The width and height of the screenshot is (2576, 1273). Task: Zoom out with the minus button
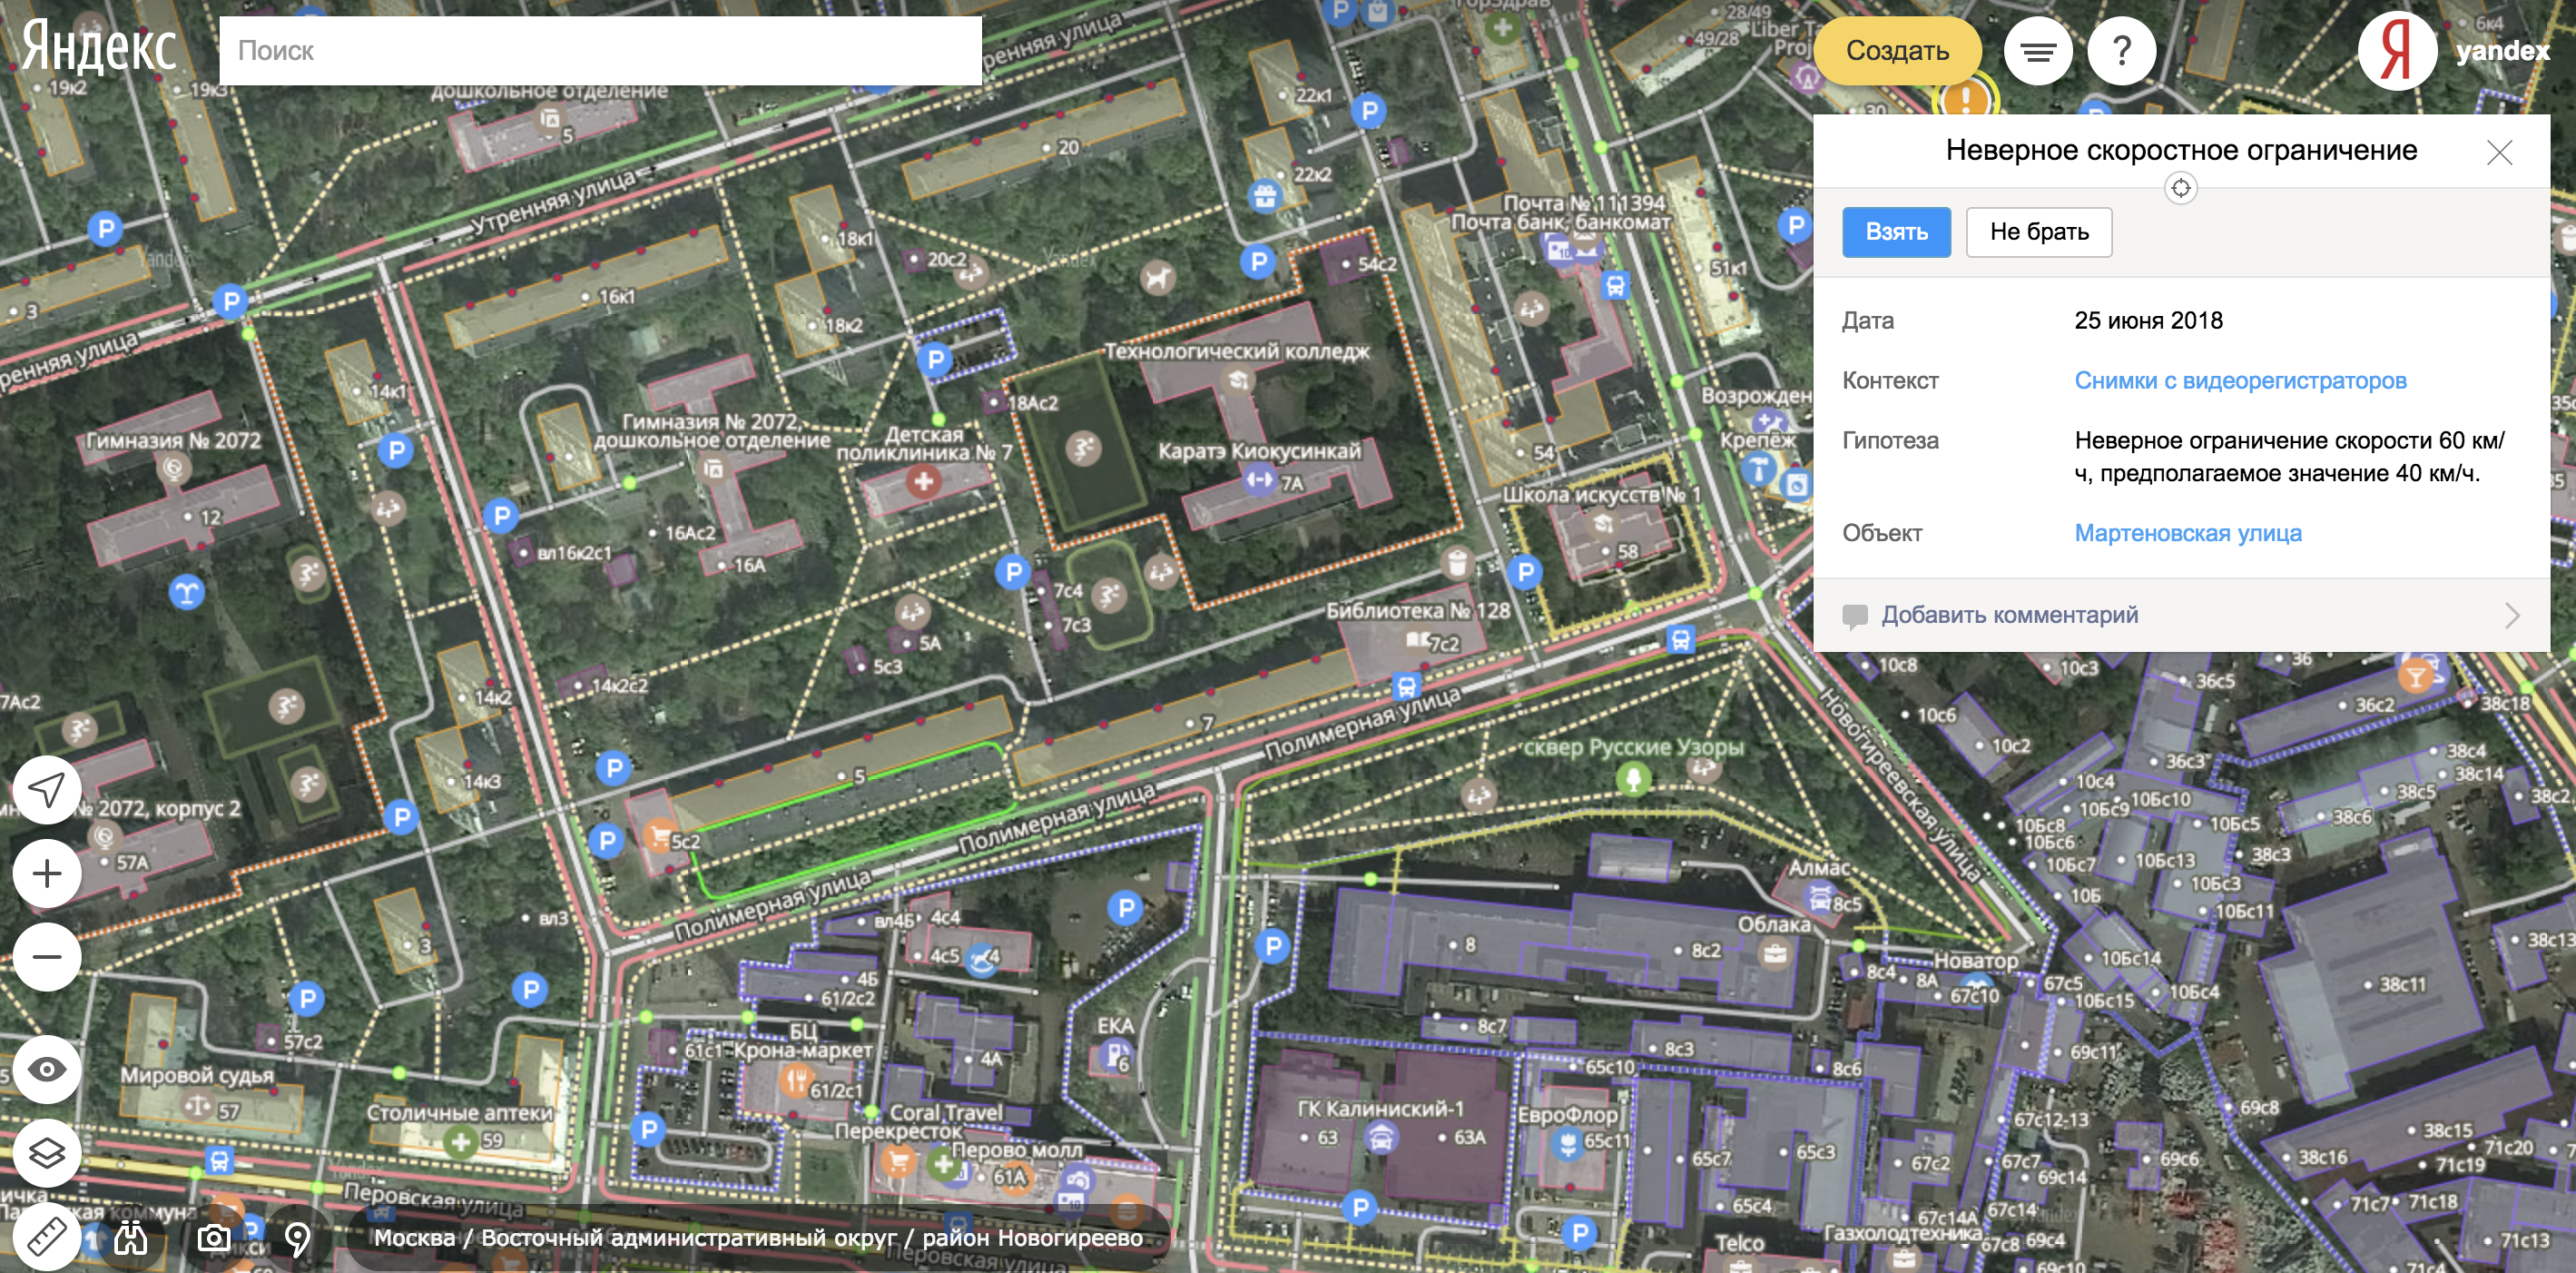[46, 957]
